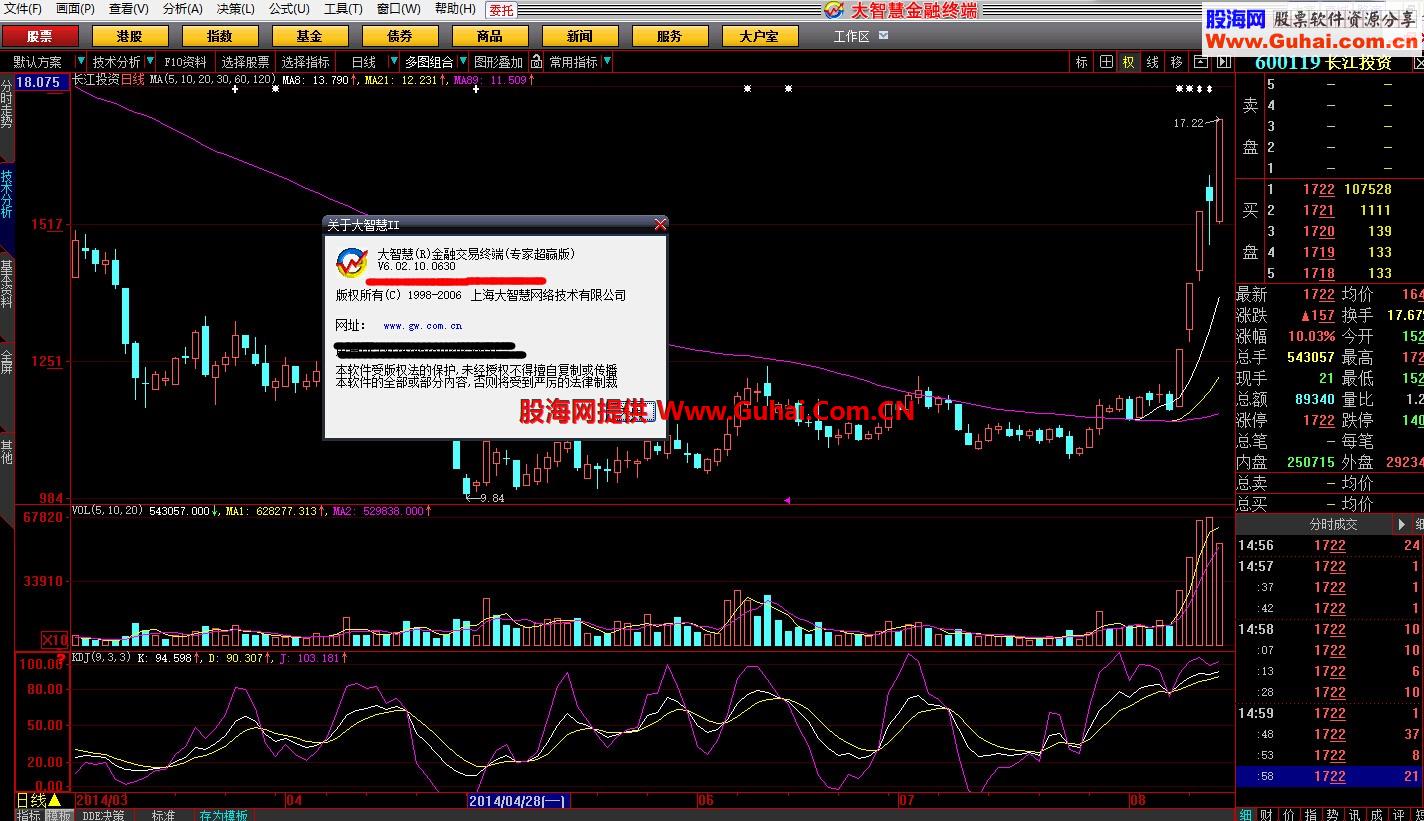The image size is (1424, 821).
Task: Expand the 技术分析 dropdown arrow
Action: click(x=151, y=62)
